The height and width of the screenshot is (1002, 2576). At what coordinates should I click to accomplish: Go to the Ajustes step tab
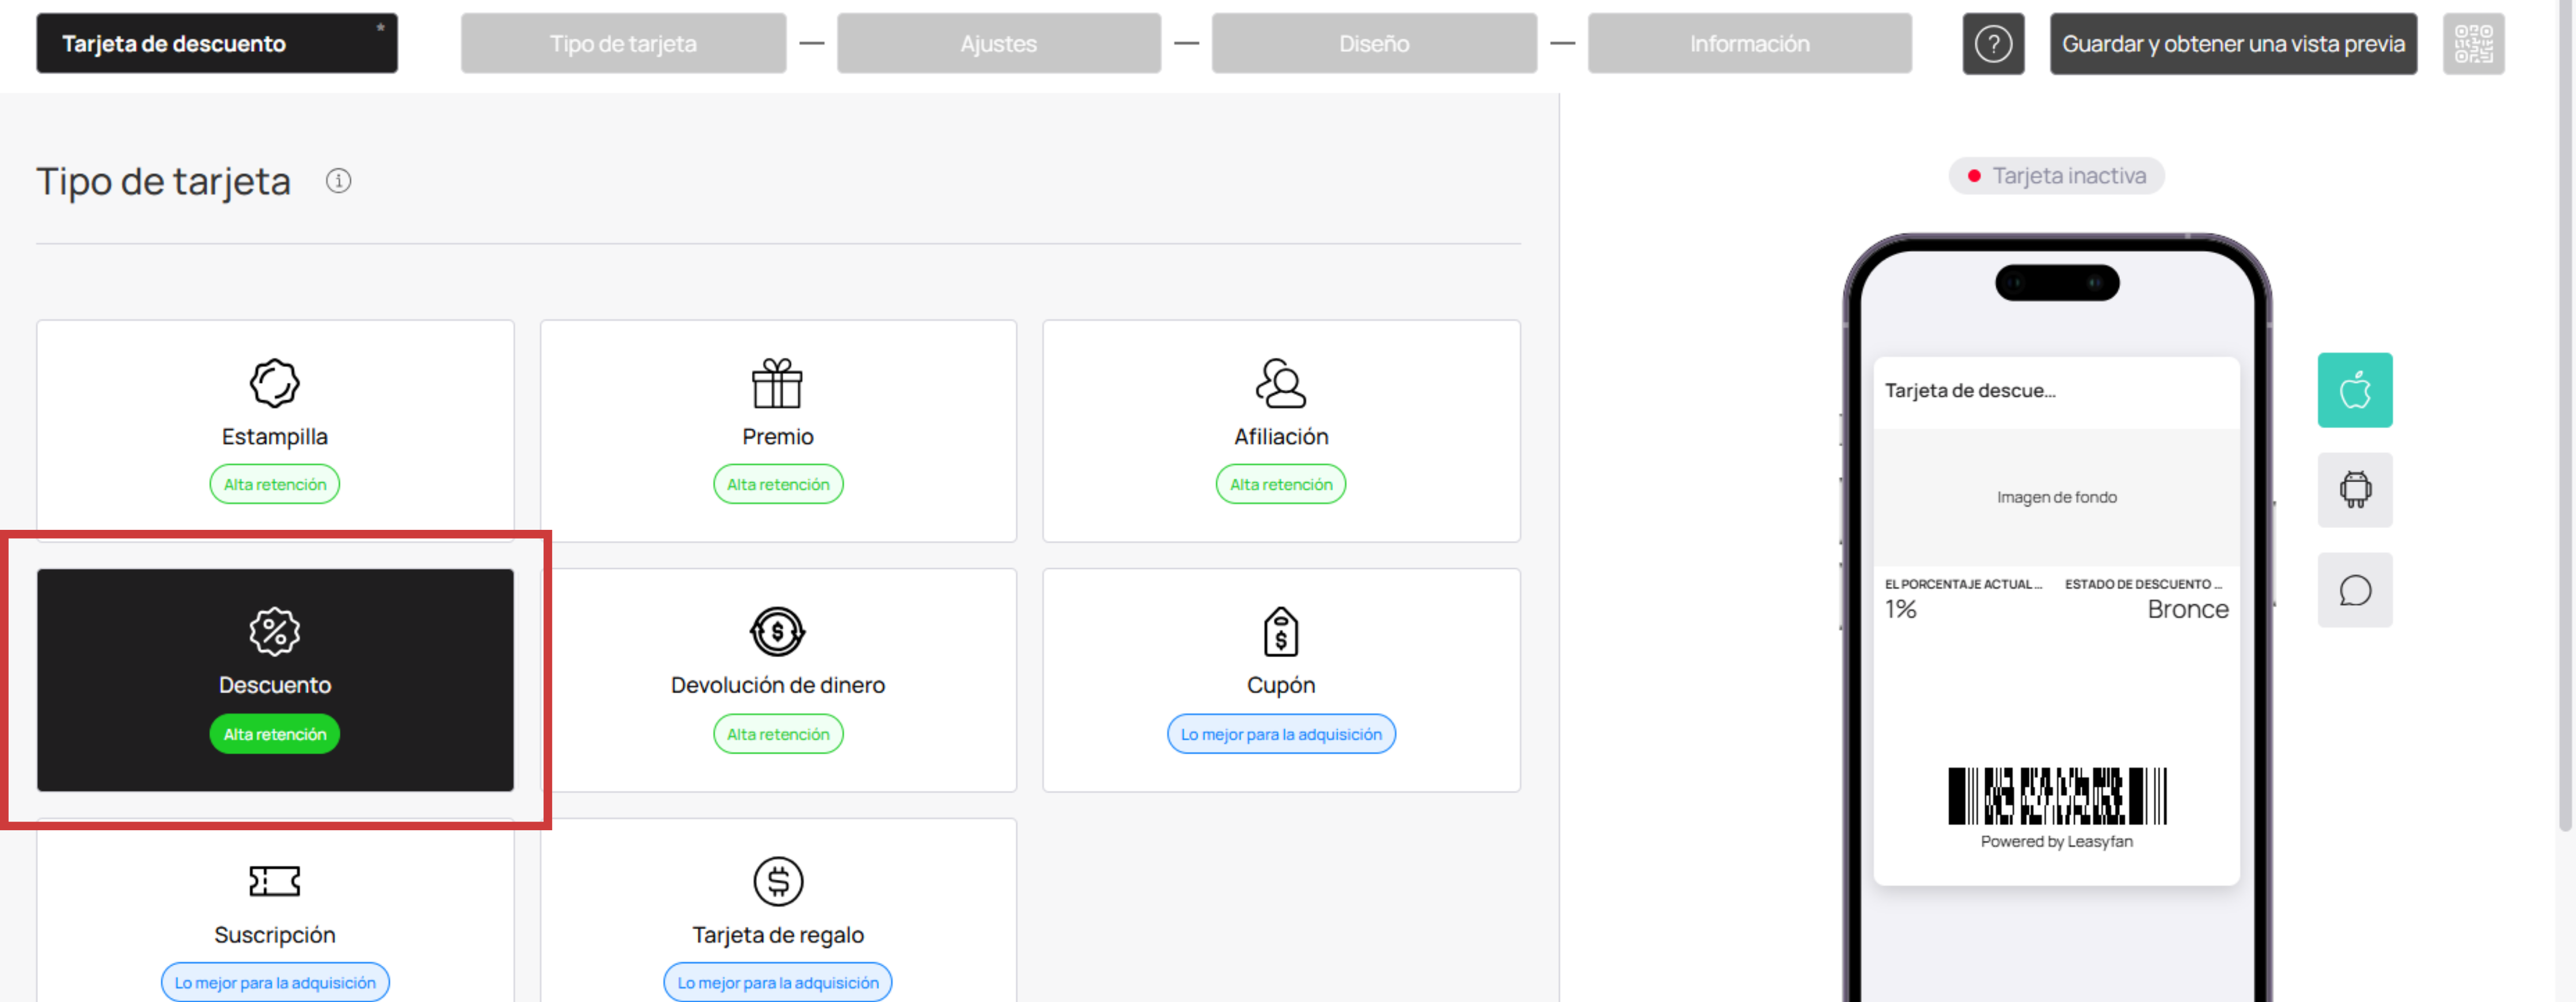pos(998,44)
